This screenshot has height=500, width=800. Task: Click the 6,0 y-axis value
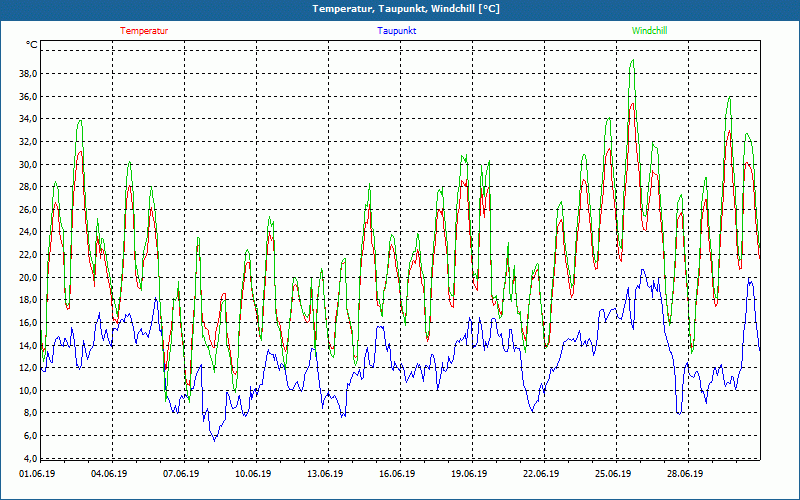click(x=30, y=435)
